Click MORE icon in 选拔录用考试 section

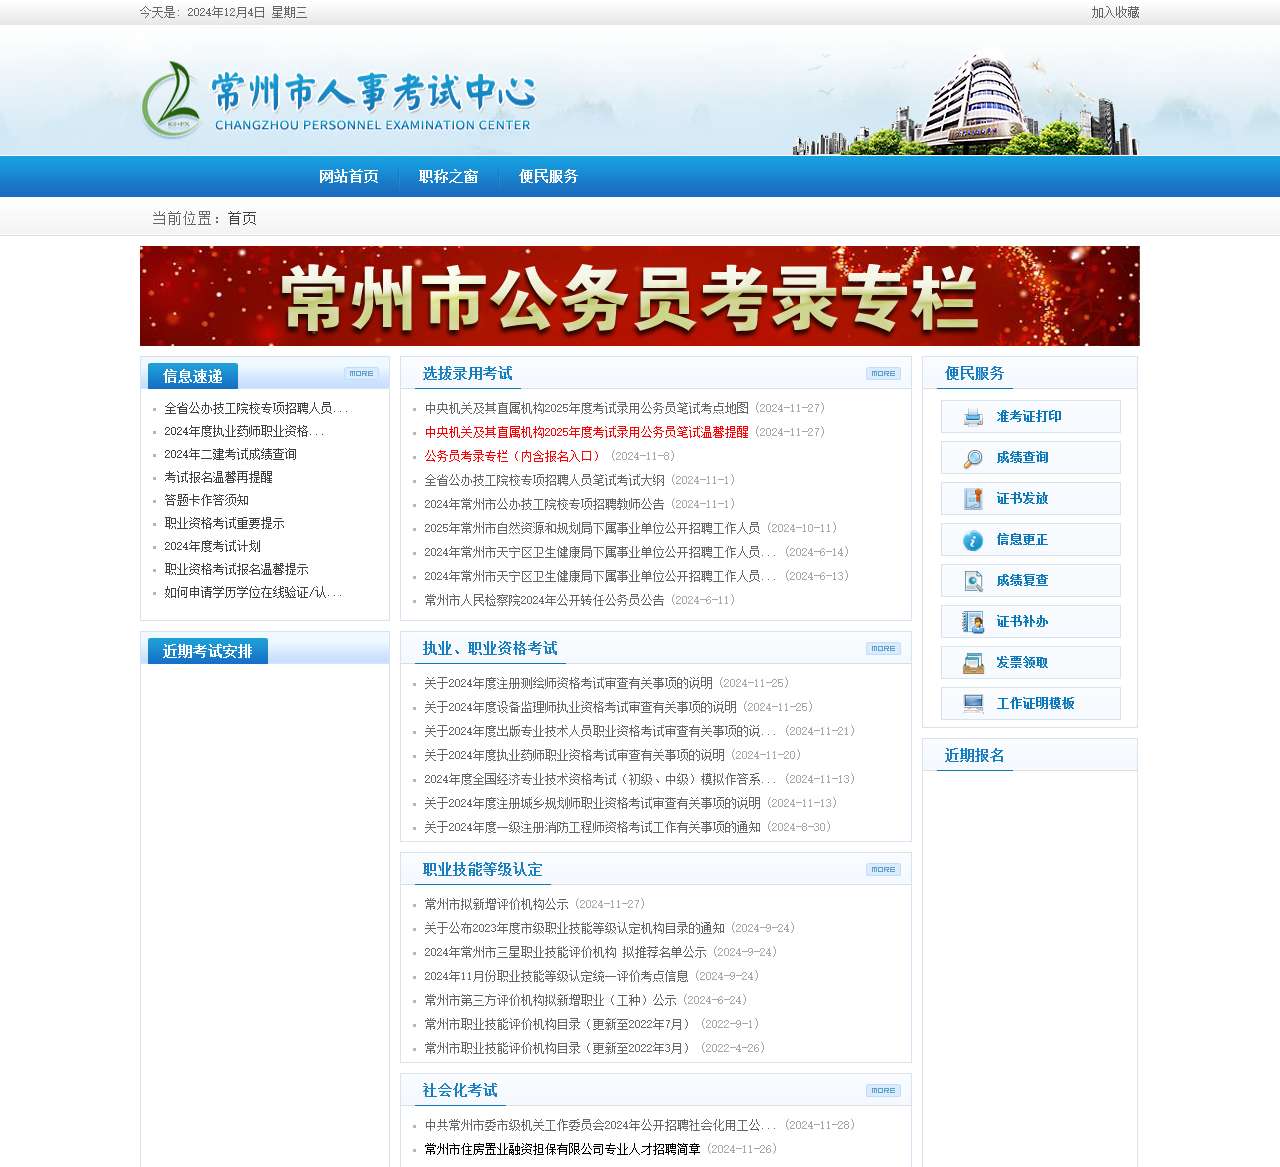click(x=883, y=373)
